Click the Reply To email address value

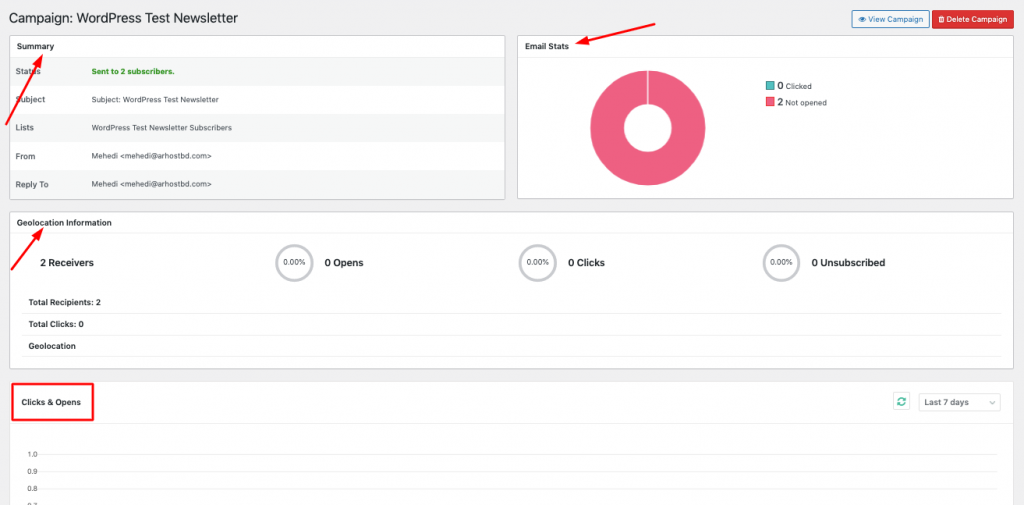pyautogui.click(x=152, y=184)
